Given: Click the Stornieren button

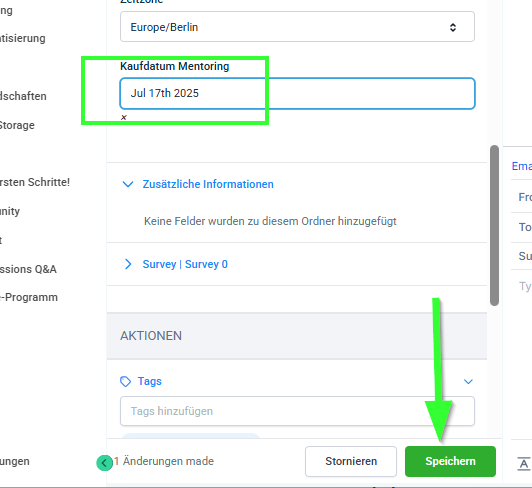Looking at the screenshot, I should coord(351,462).
